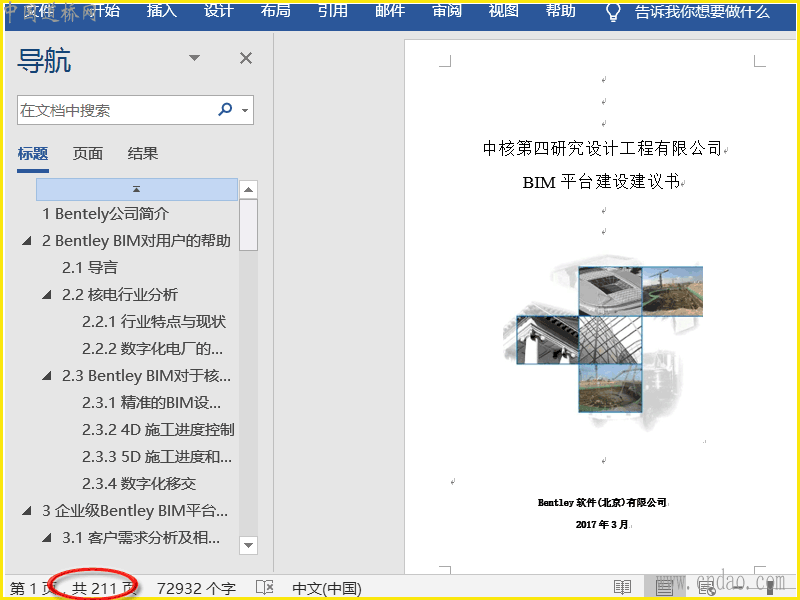Select the 结果 tab in navigation pane

point(143,154)
